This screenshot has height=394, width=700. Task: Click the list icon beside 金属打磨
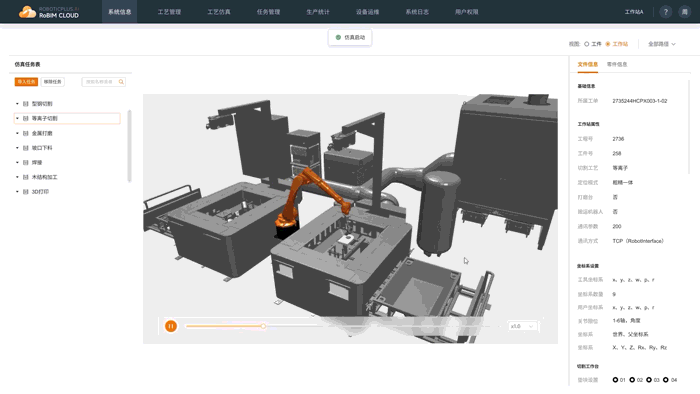(25, 133)
